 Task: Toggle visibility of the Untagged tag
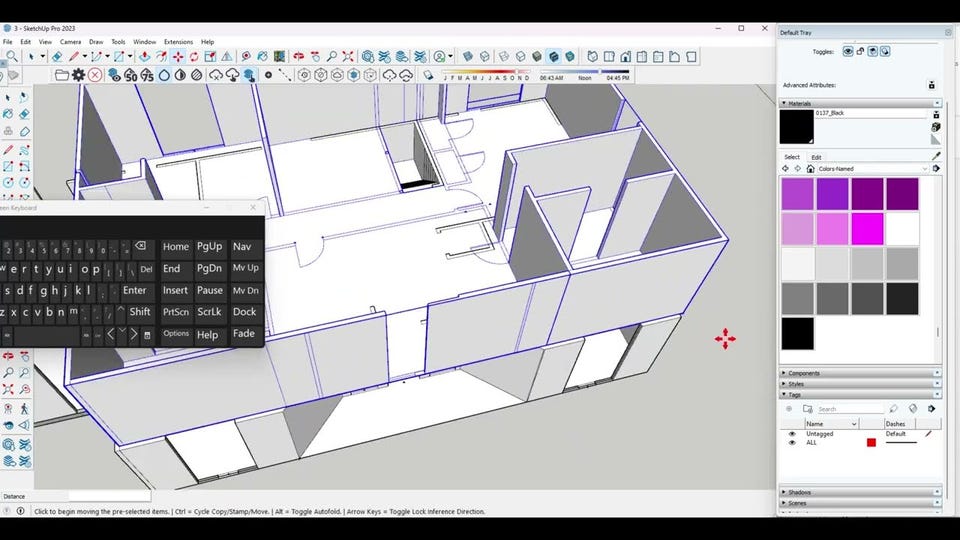click(x=792, y=434)
